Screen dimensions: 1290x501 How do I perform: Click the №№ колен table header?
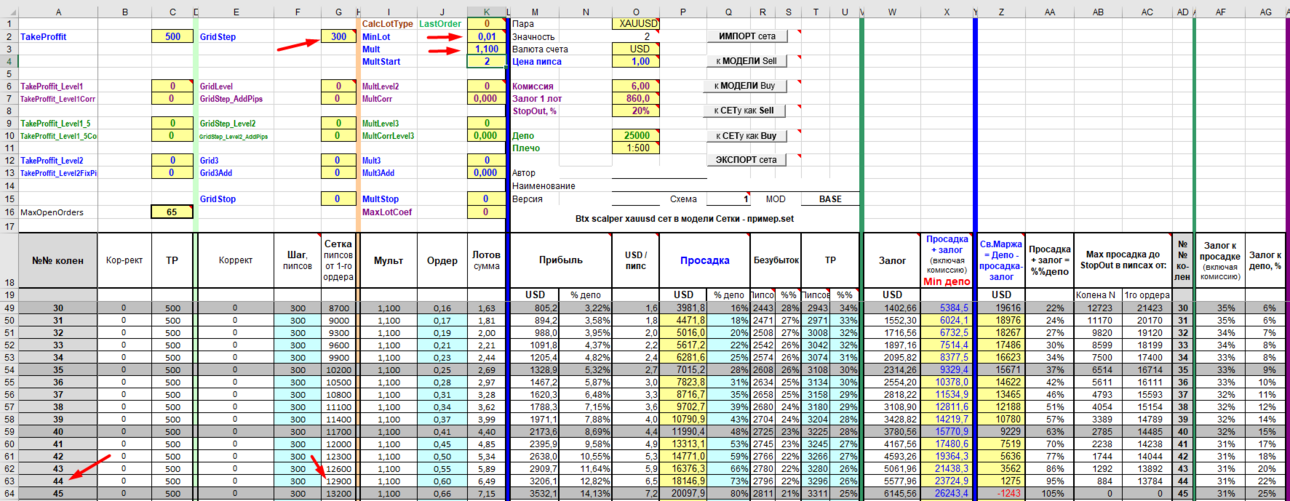coord(59,261)
